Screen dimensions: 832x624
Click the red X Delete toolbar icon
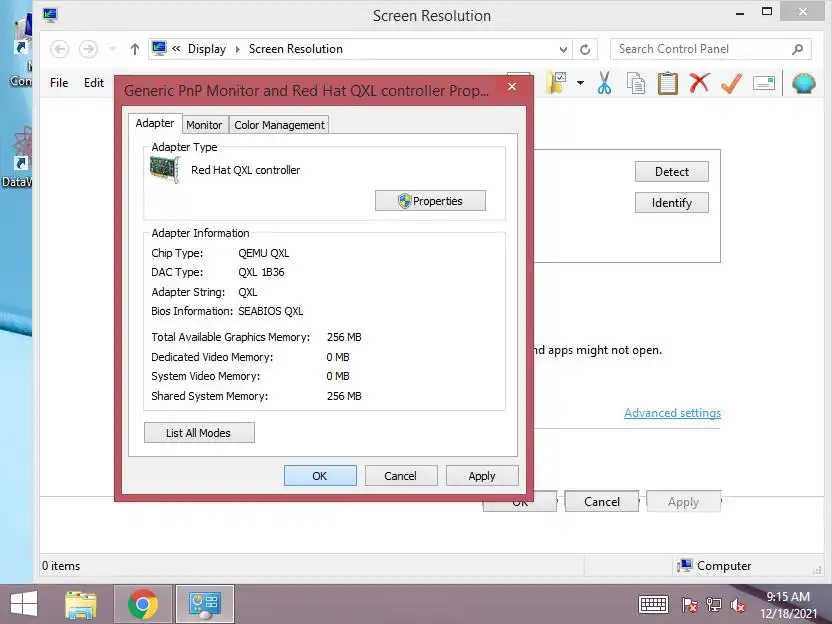[x=699, y=83]
